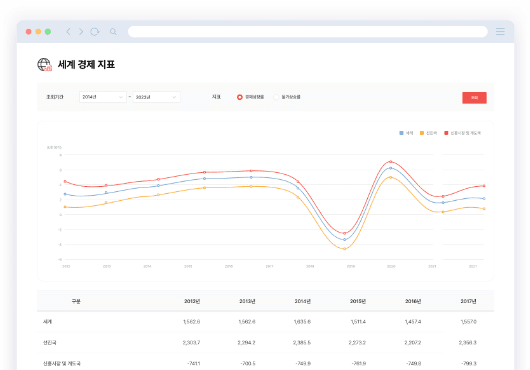Go forward with the browser forward arrow

[x=81, y=31]
